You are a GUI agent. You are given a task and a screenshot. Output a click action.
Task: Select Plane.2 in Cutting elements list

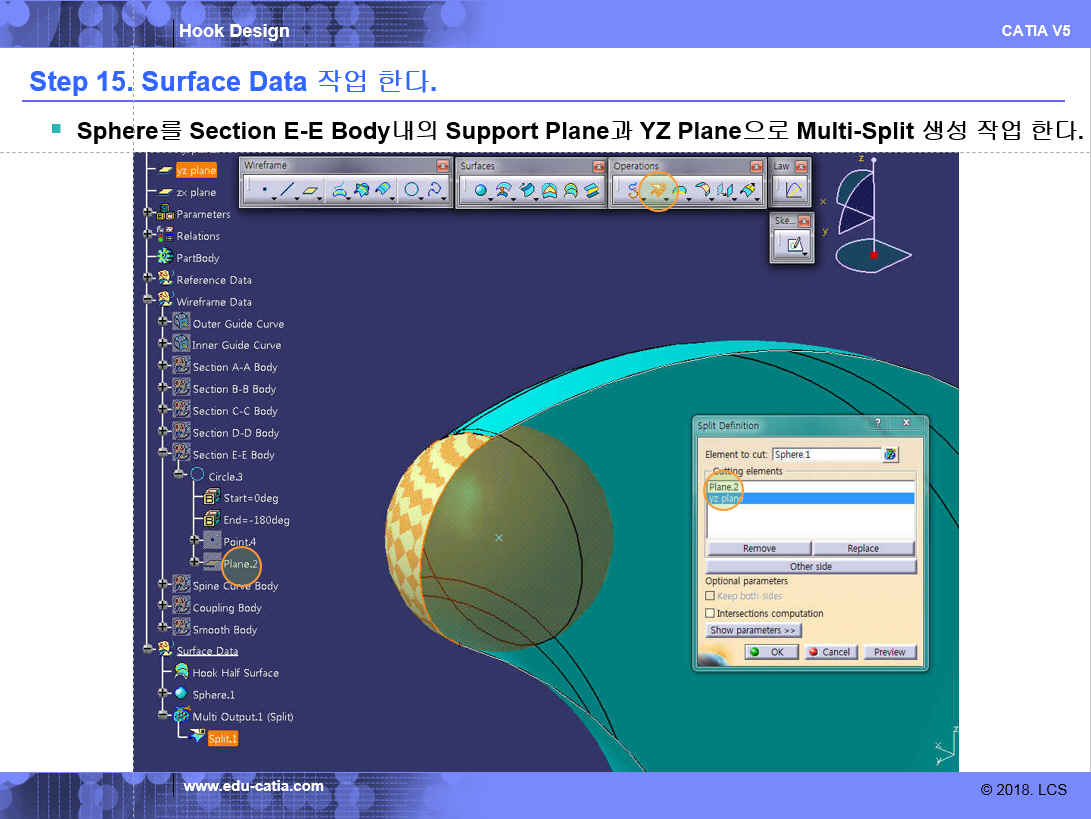coord(723,487)
